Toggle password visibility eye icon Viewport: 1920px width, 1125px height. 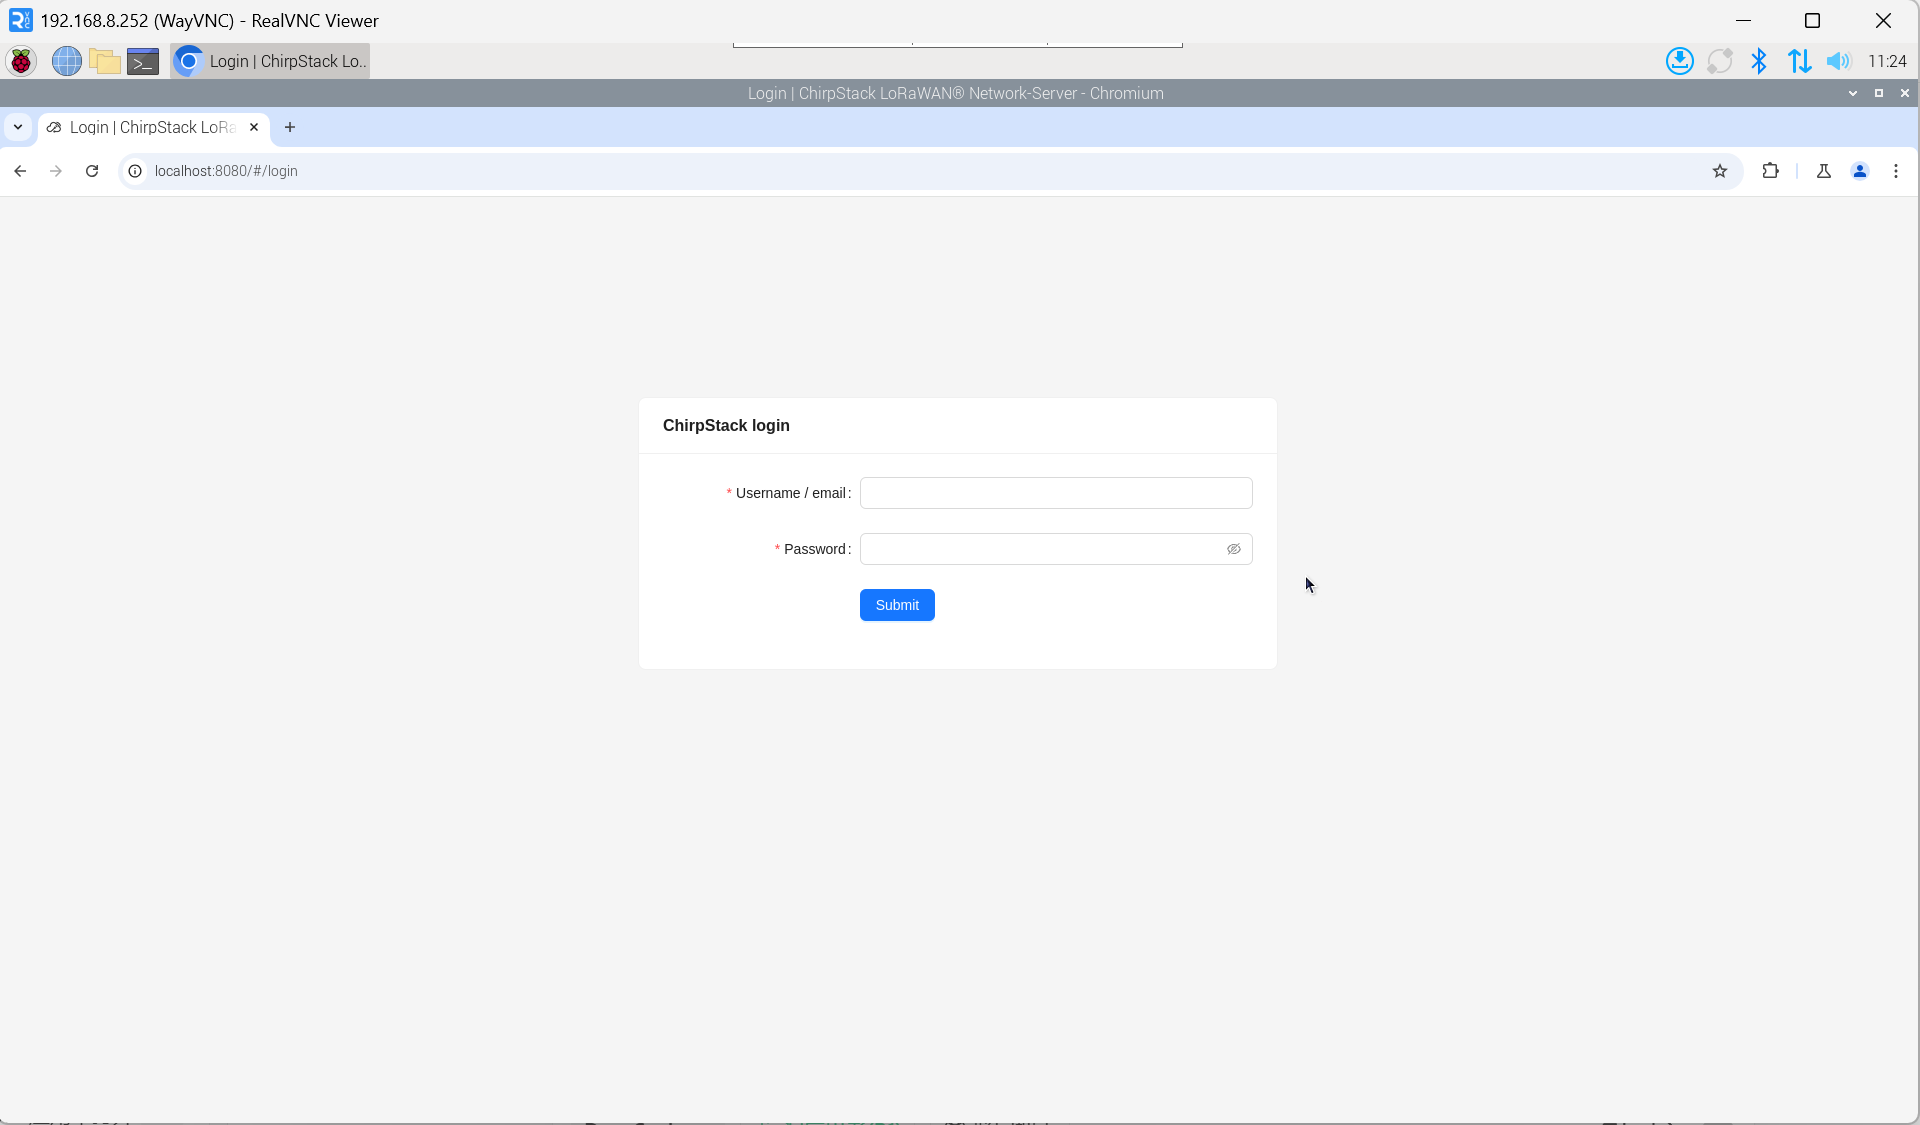1233,549
